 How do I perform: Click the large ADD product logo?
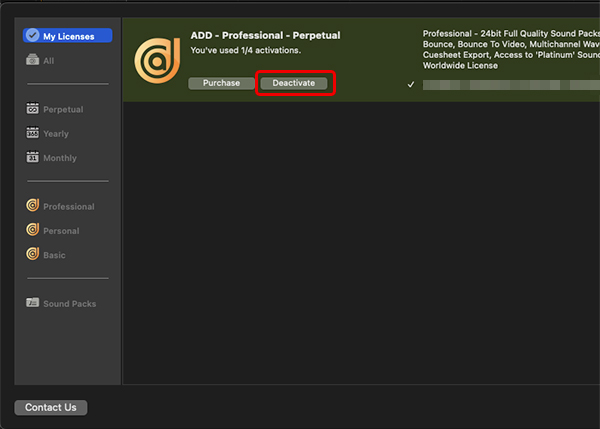(157, 60)
